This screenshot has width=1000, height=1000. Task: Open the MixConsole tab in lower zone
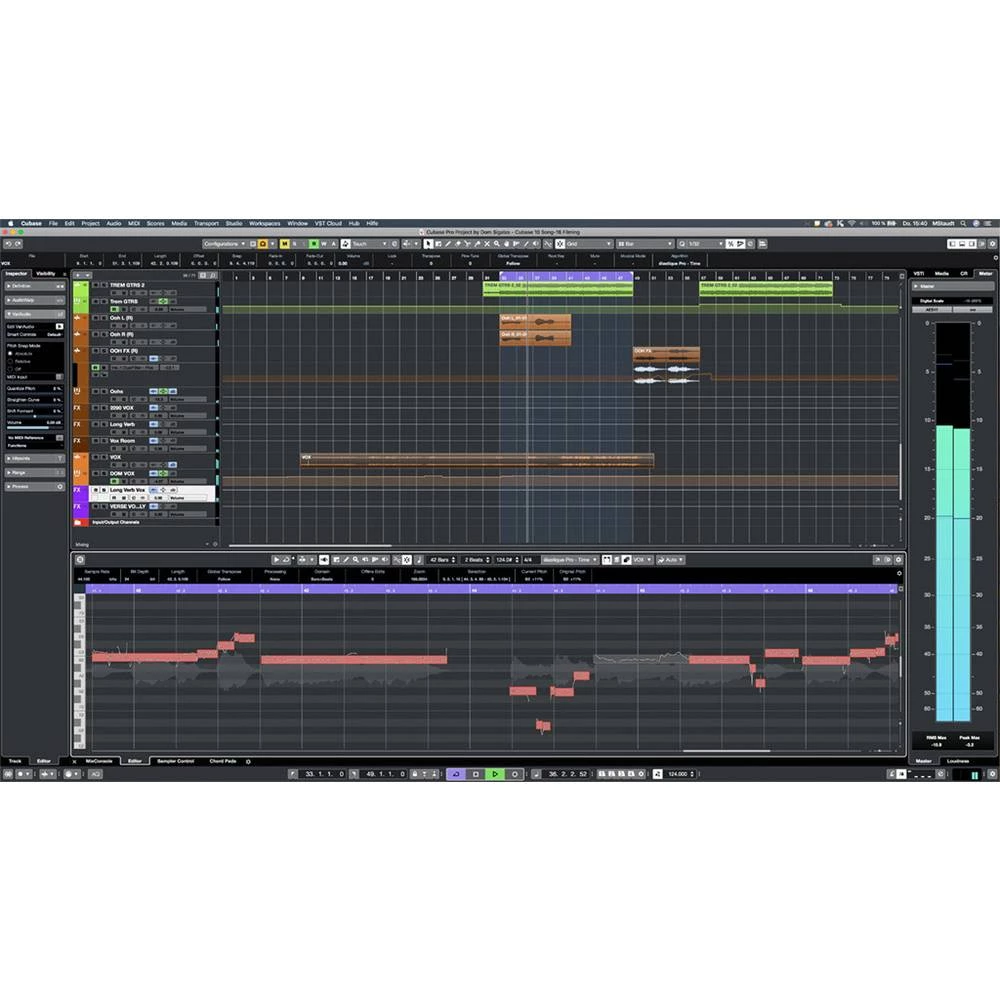pos(98,761)
